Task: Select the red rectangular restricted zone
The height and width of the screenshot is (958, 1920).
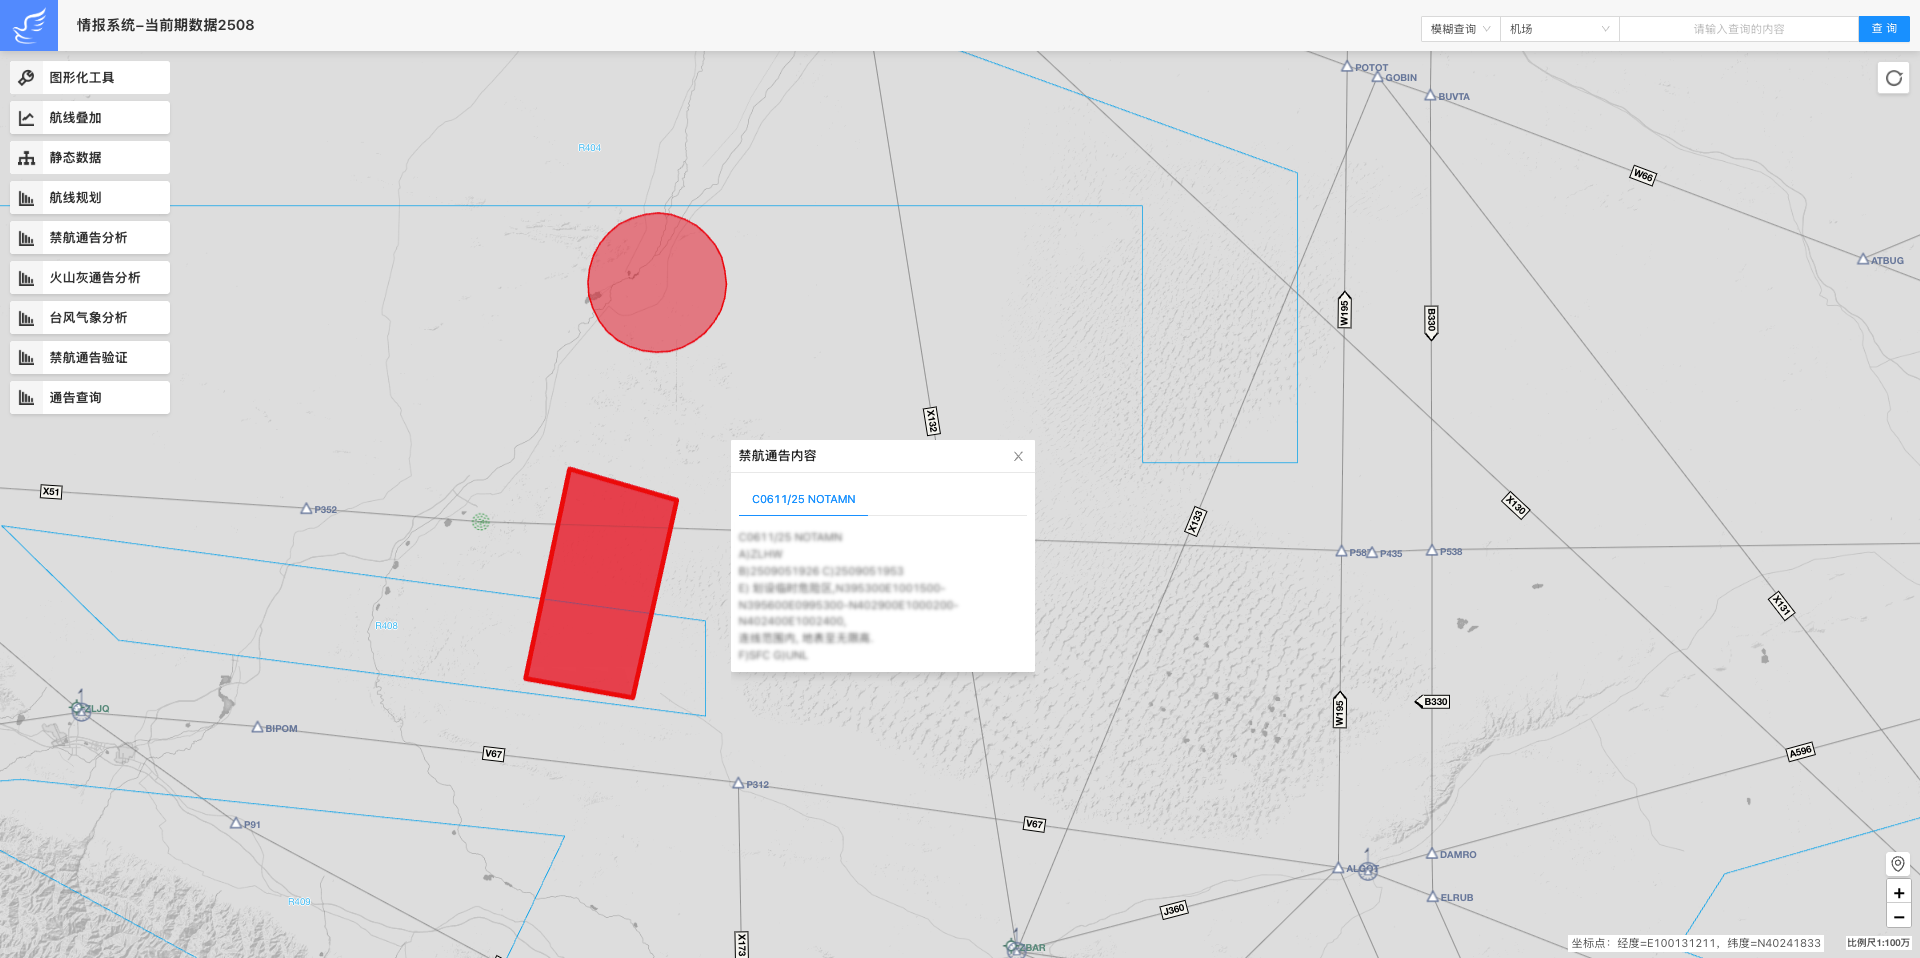Action: [601, 583]
